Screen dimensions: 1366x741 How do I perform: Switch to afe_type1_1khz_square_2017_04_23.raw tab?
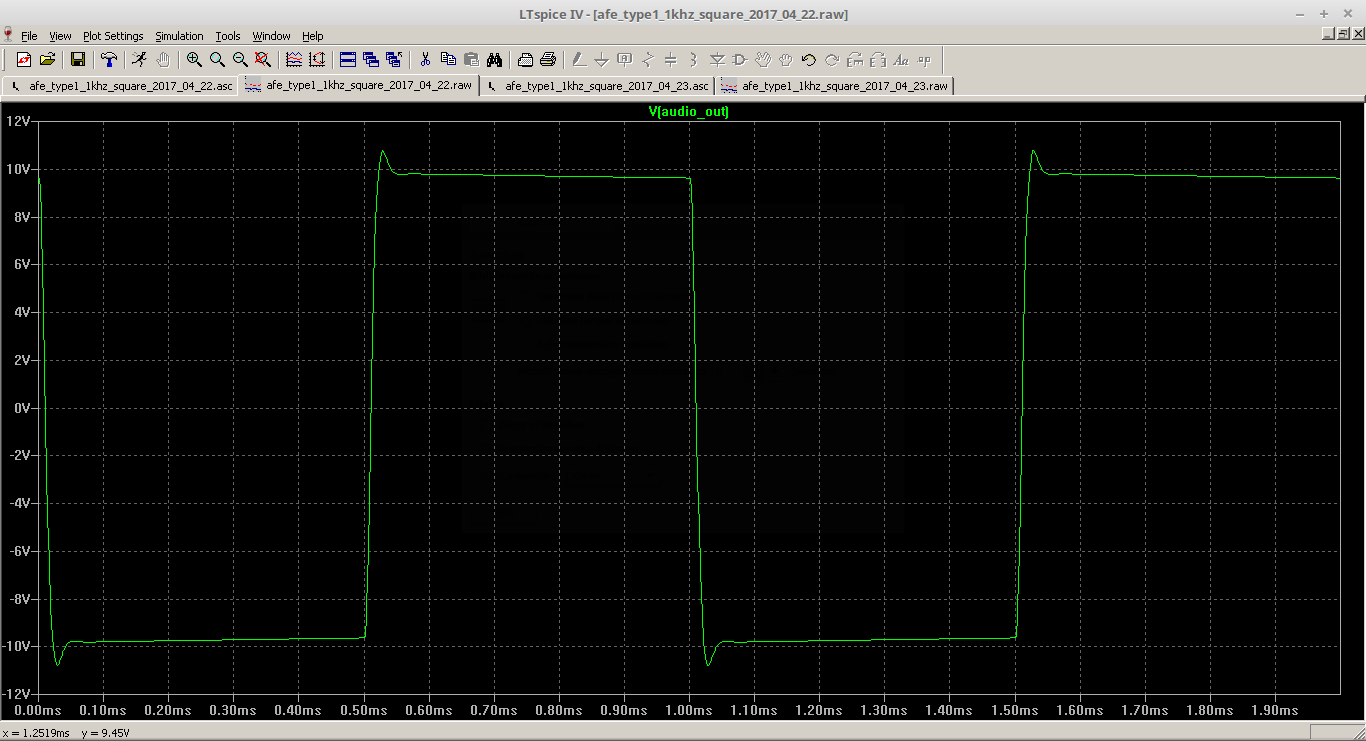[835, 86]
